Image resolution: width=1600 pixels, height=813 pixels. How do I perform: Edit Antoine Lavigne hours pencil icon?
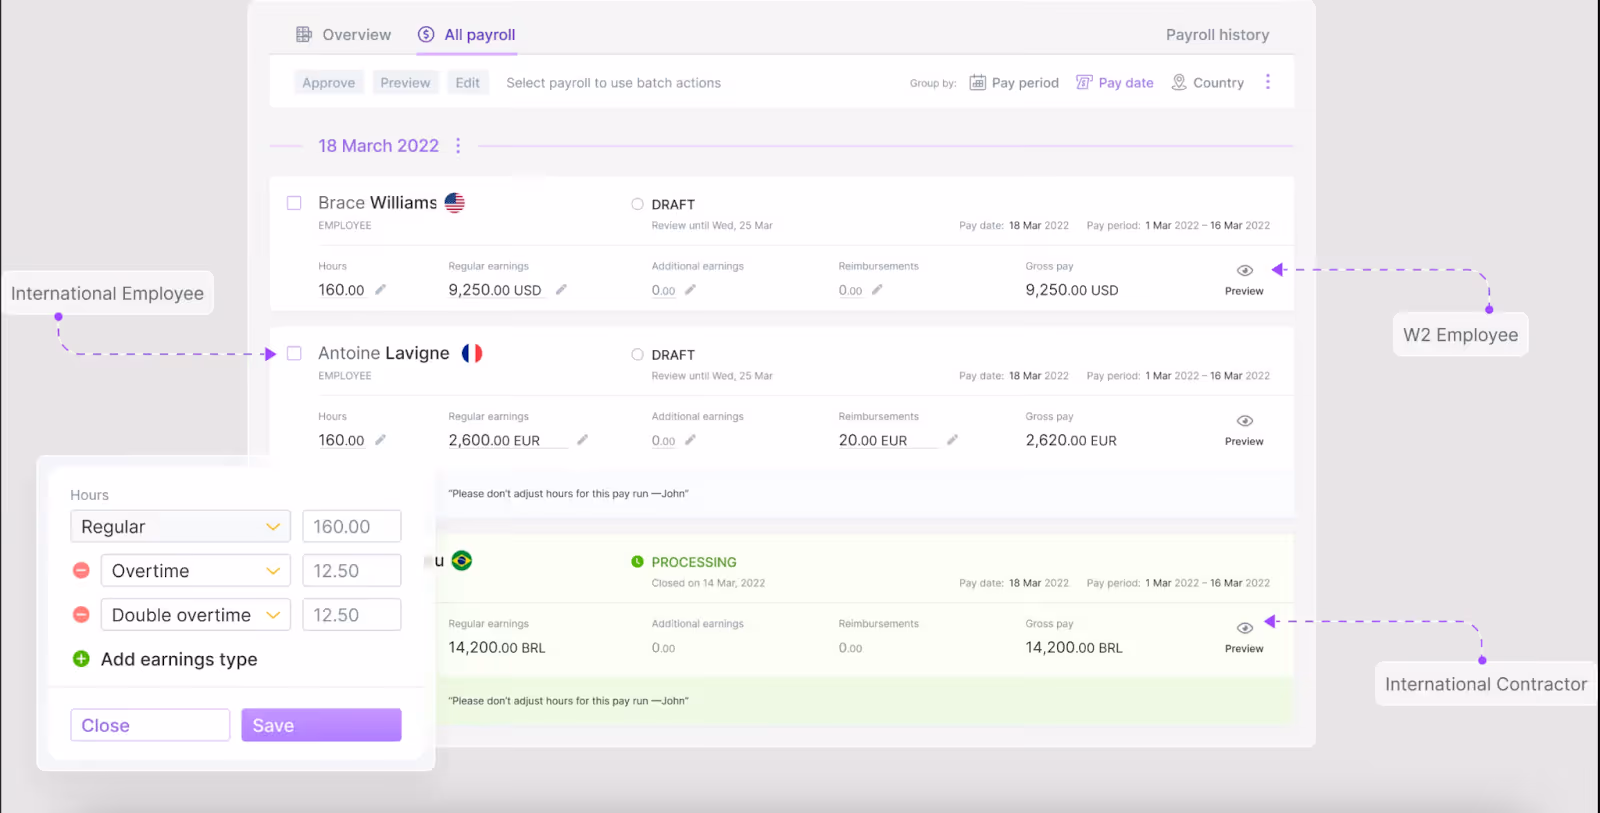point(380,440)
